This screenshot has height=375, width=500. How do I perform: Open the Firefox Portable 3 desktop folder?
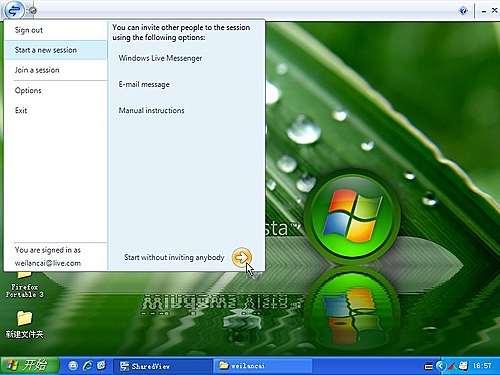coord(24,284)
